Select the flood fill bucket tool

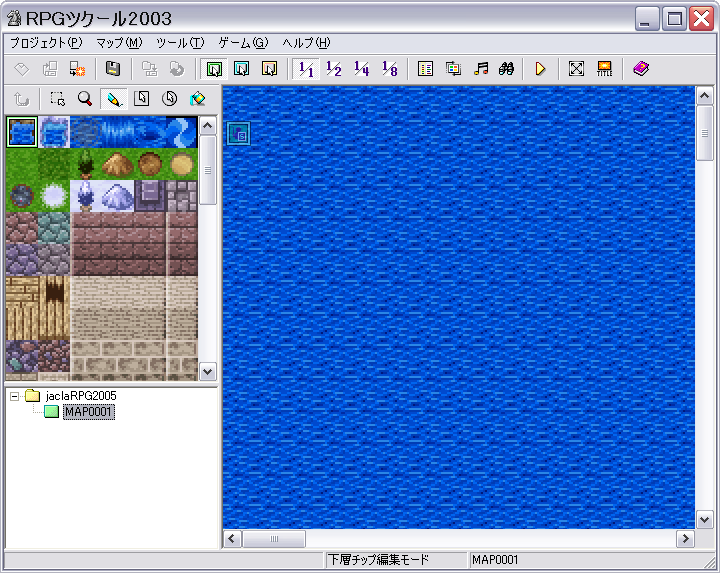coord(197,99)
